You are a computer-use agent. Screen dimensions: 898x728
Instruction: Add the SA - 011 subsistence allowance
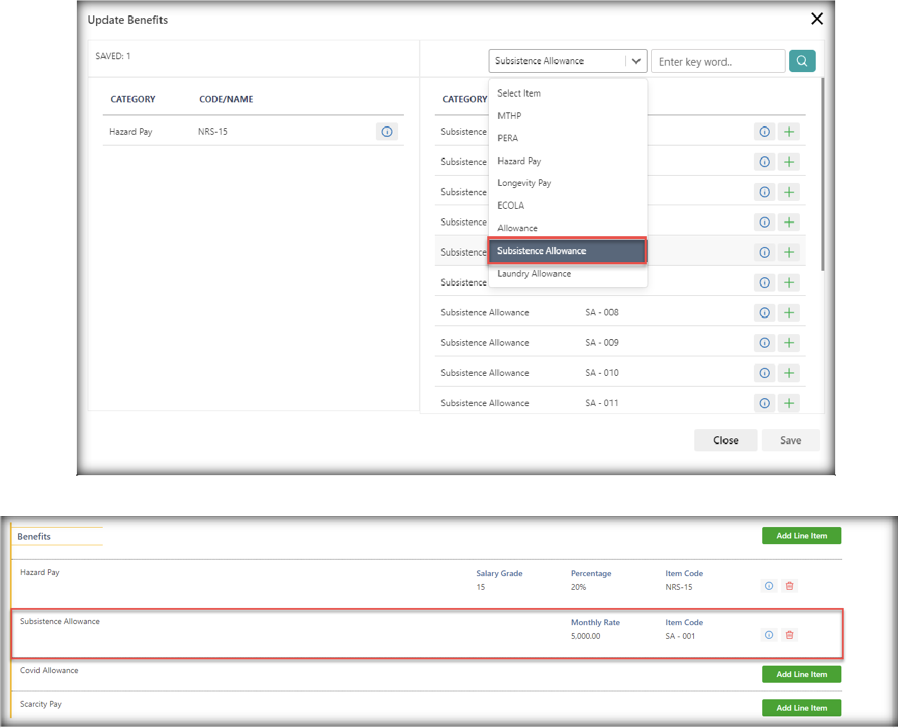(789, 403)
